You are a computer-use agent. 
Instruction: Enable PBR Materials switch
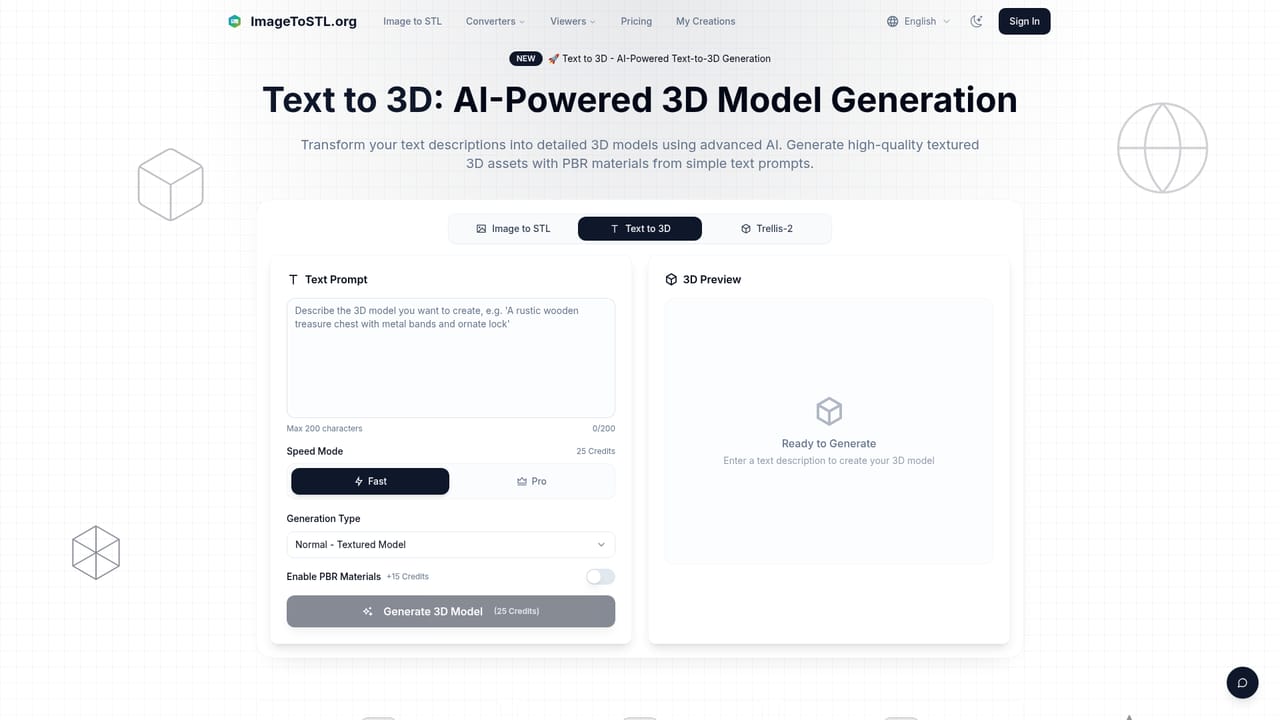coord(600,576)
